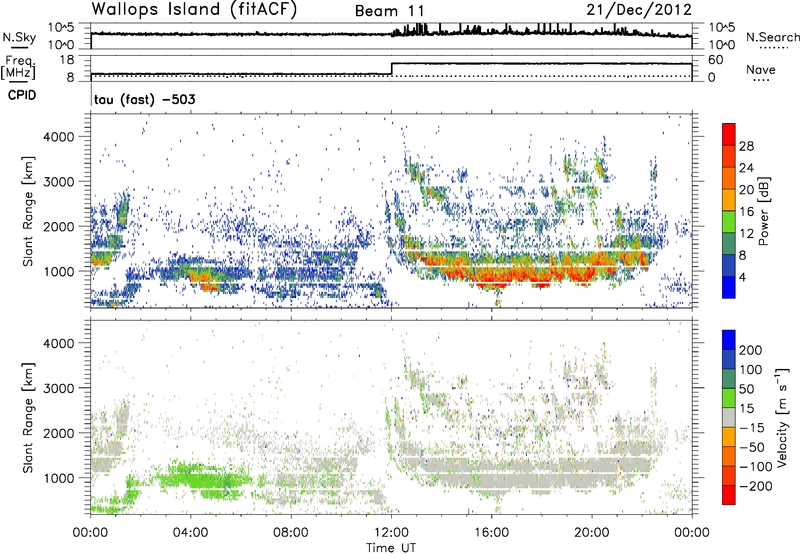Click the 'Time UT' axis label
800x554 pixels.
[x=391, y=547]
